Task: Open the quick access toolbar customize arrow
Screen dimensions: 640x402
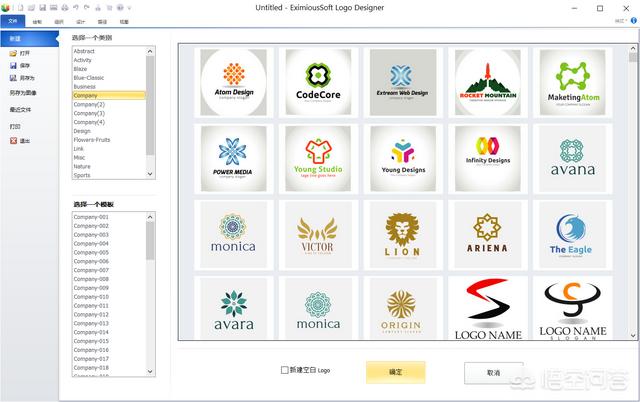Action: [x=129, y=8]
